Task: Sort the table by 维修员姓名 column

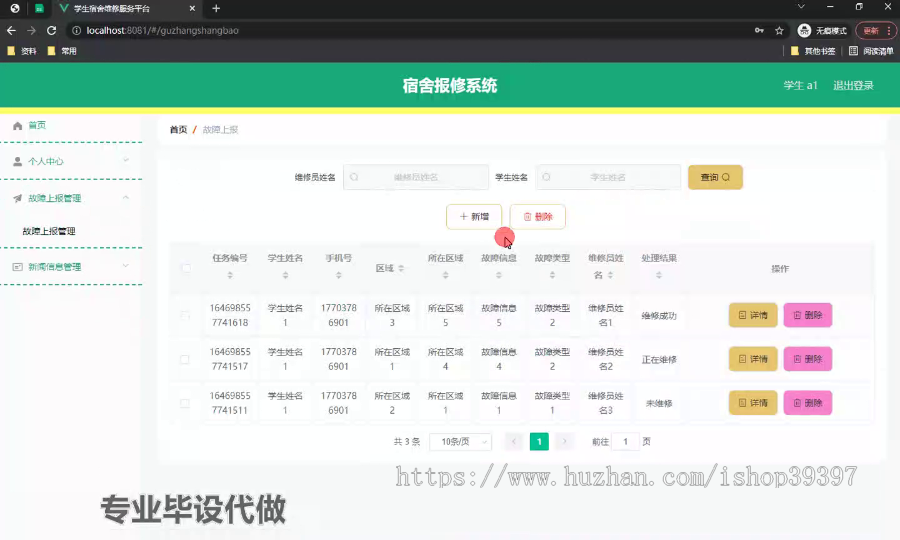Action: click(x=610, y=275)
